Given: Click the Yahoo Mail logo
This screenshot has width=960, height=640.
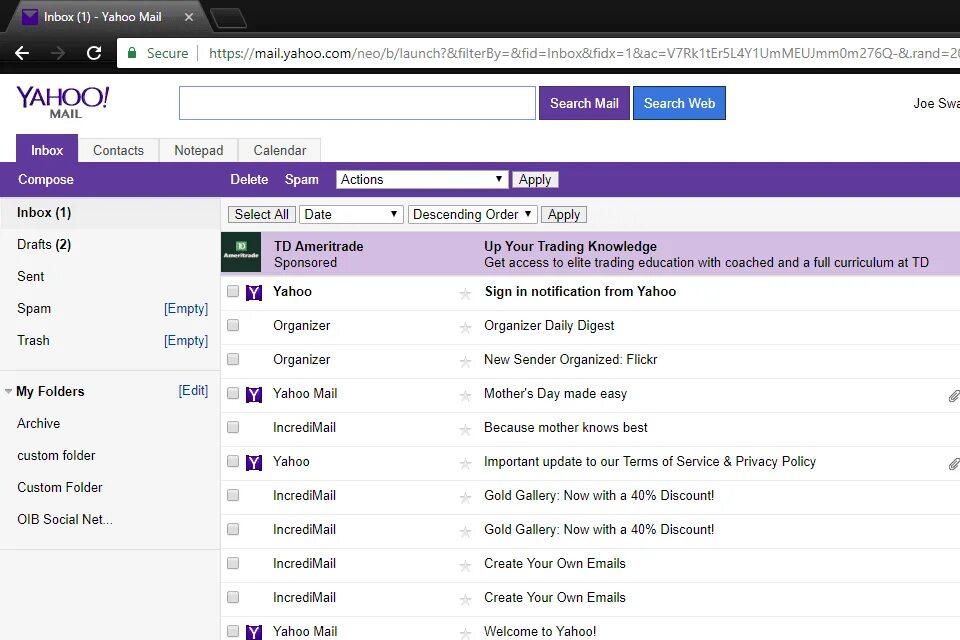Looking at the screenshot, I should coord(62,102).
